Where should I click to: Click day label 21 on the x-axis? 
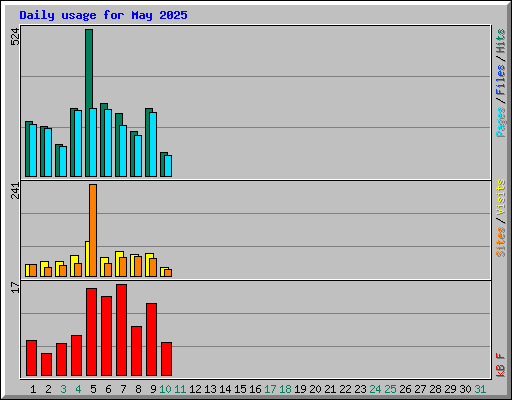click(x=330, y=389)
